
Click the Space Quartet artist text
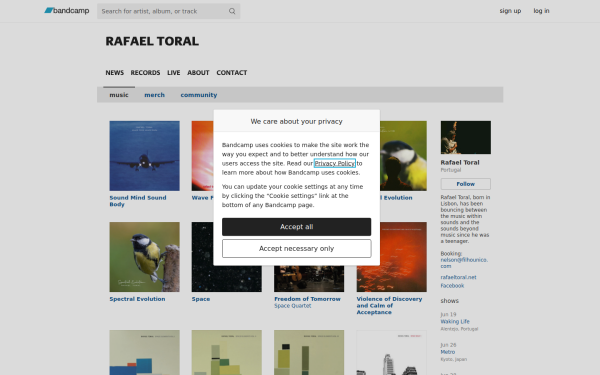293,306
